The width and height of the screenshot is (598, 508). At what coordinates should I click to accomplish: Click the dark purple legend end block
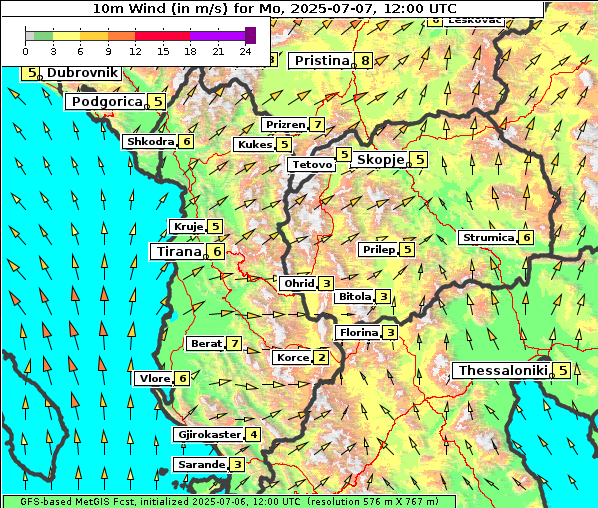click(x=250, y=35)
